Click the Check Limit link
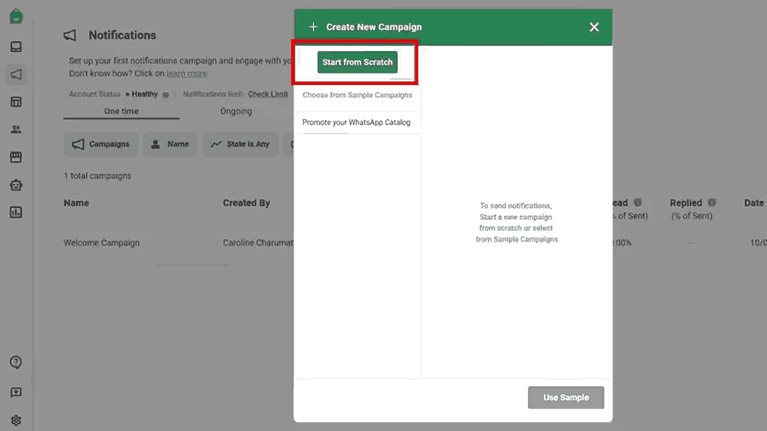 (267, 94)
